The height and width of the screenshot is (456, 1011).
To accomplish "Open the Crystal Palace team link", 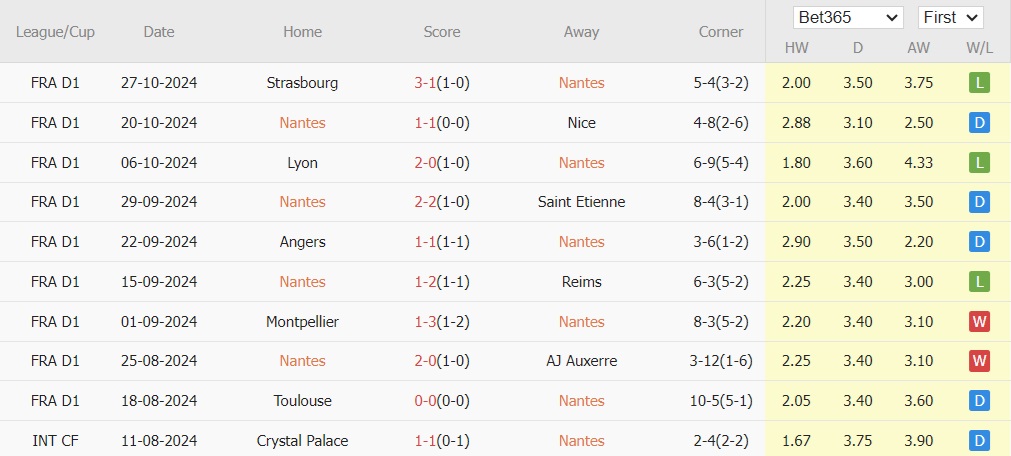I will 302,440.
